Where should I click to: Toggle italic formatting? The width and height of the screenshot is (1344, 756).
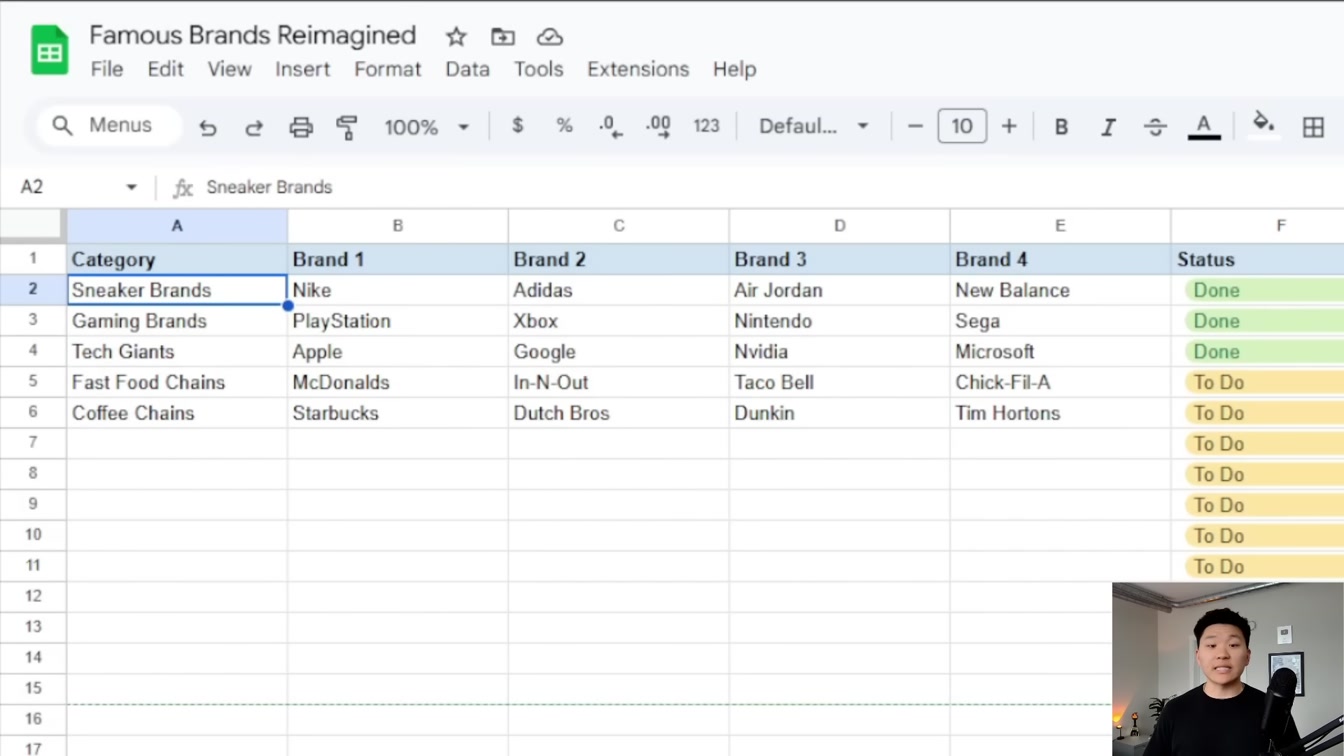[x=1108, y=127]
